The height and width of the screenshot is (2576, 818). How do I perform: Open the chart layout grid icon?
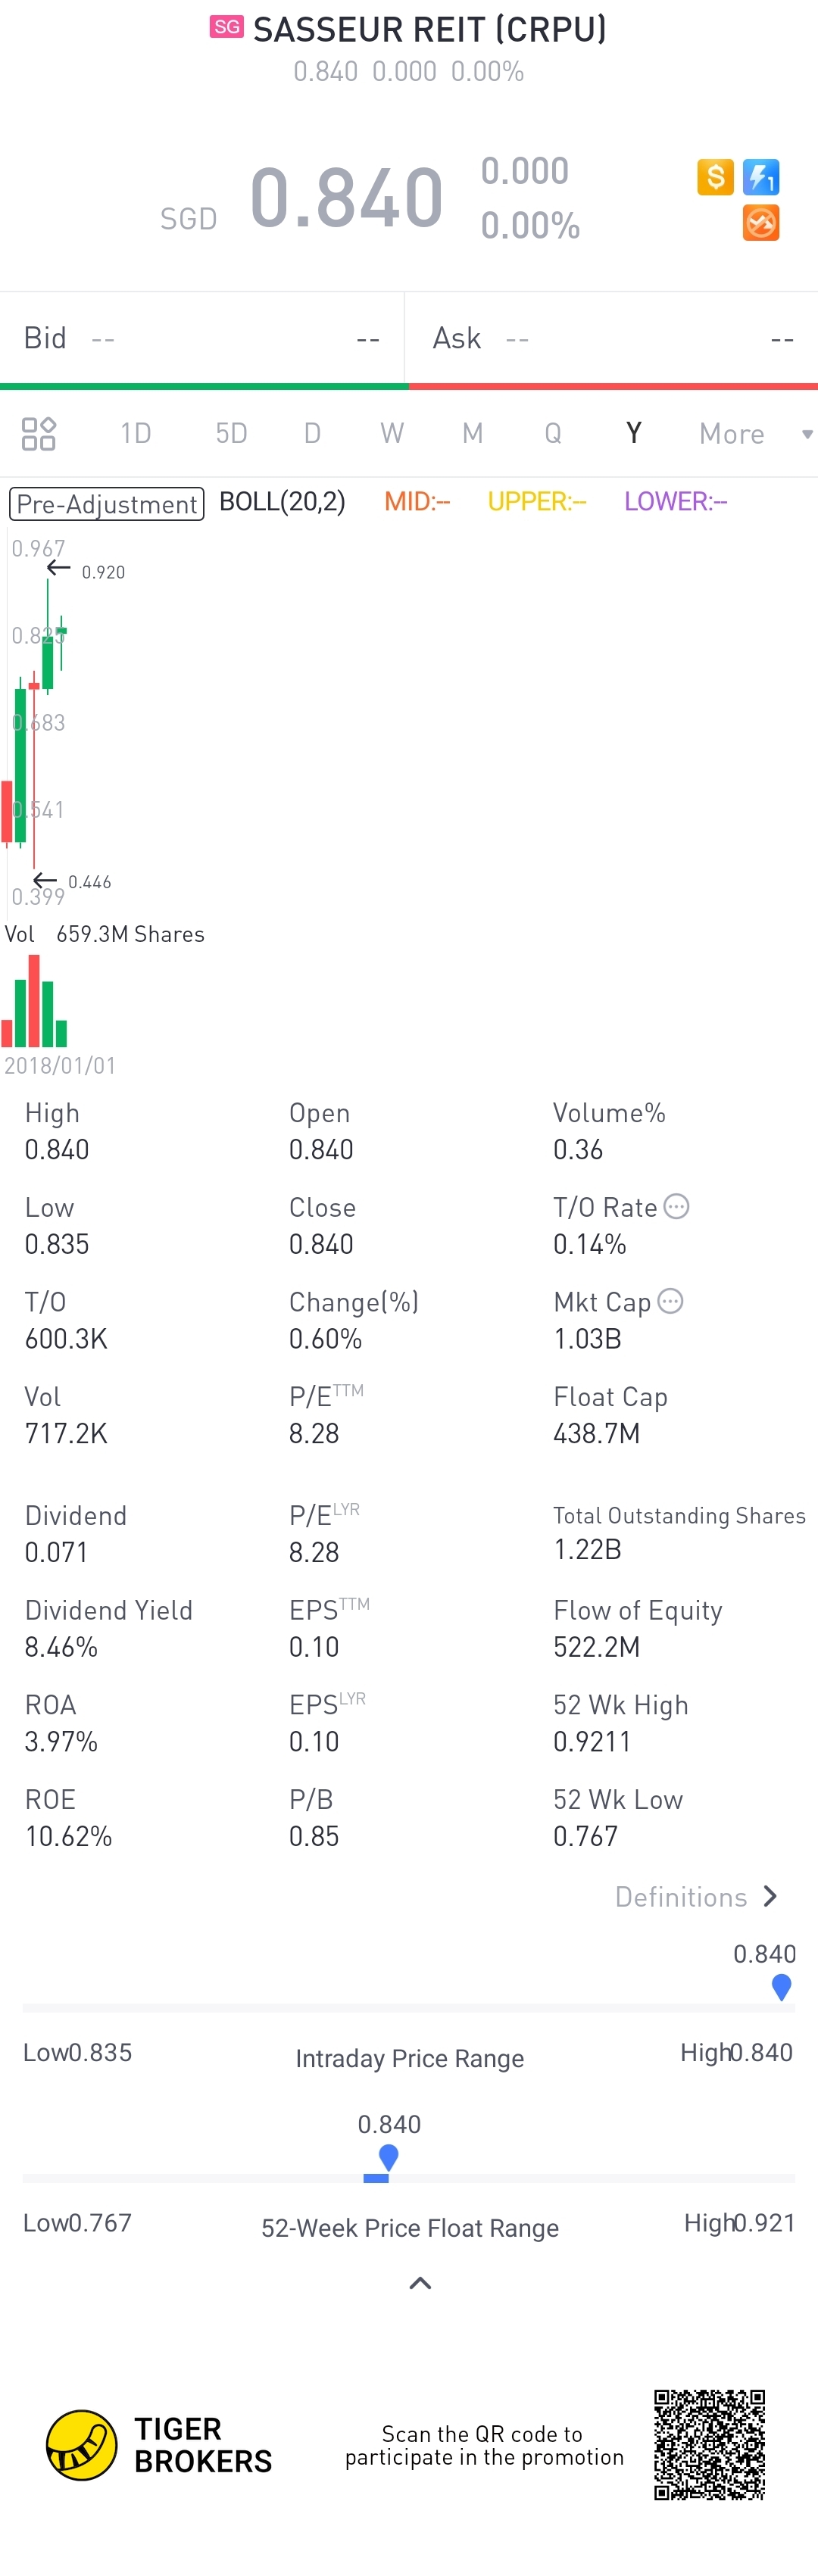(39, 433)
